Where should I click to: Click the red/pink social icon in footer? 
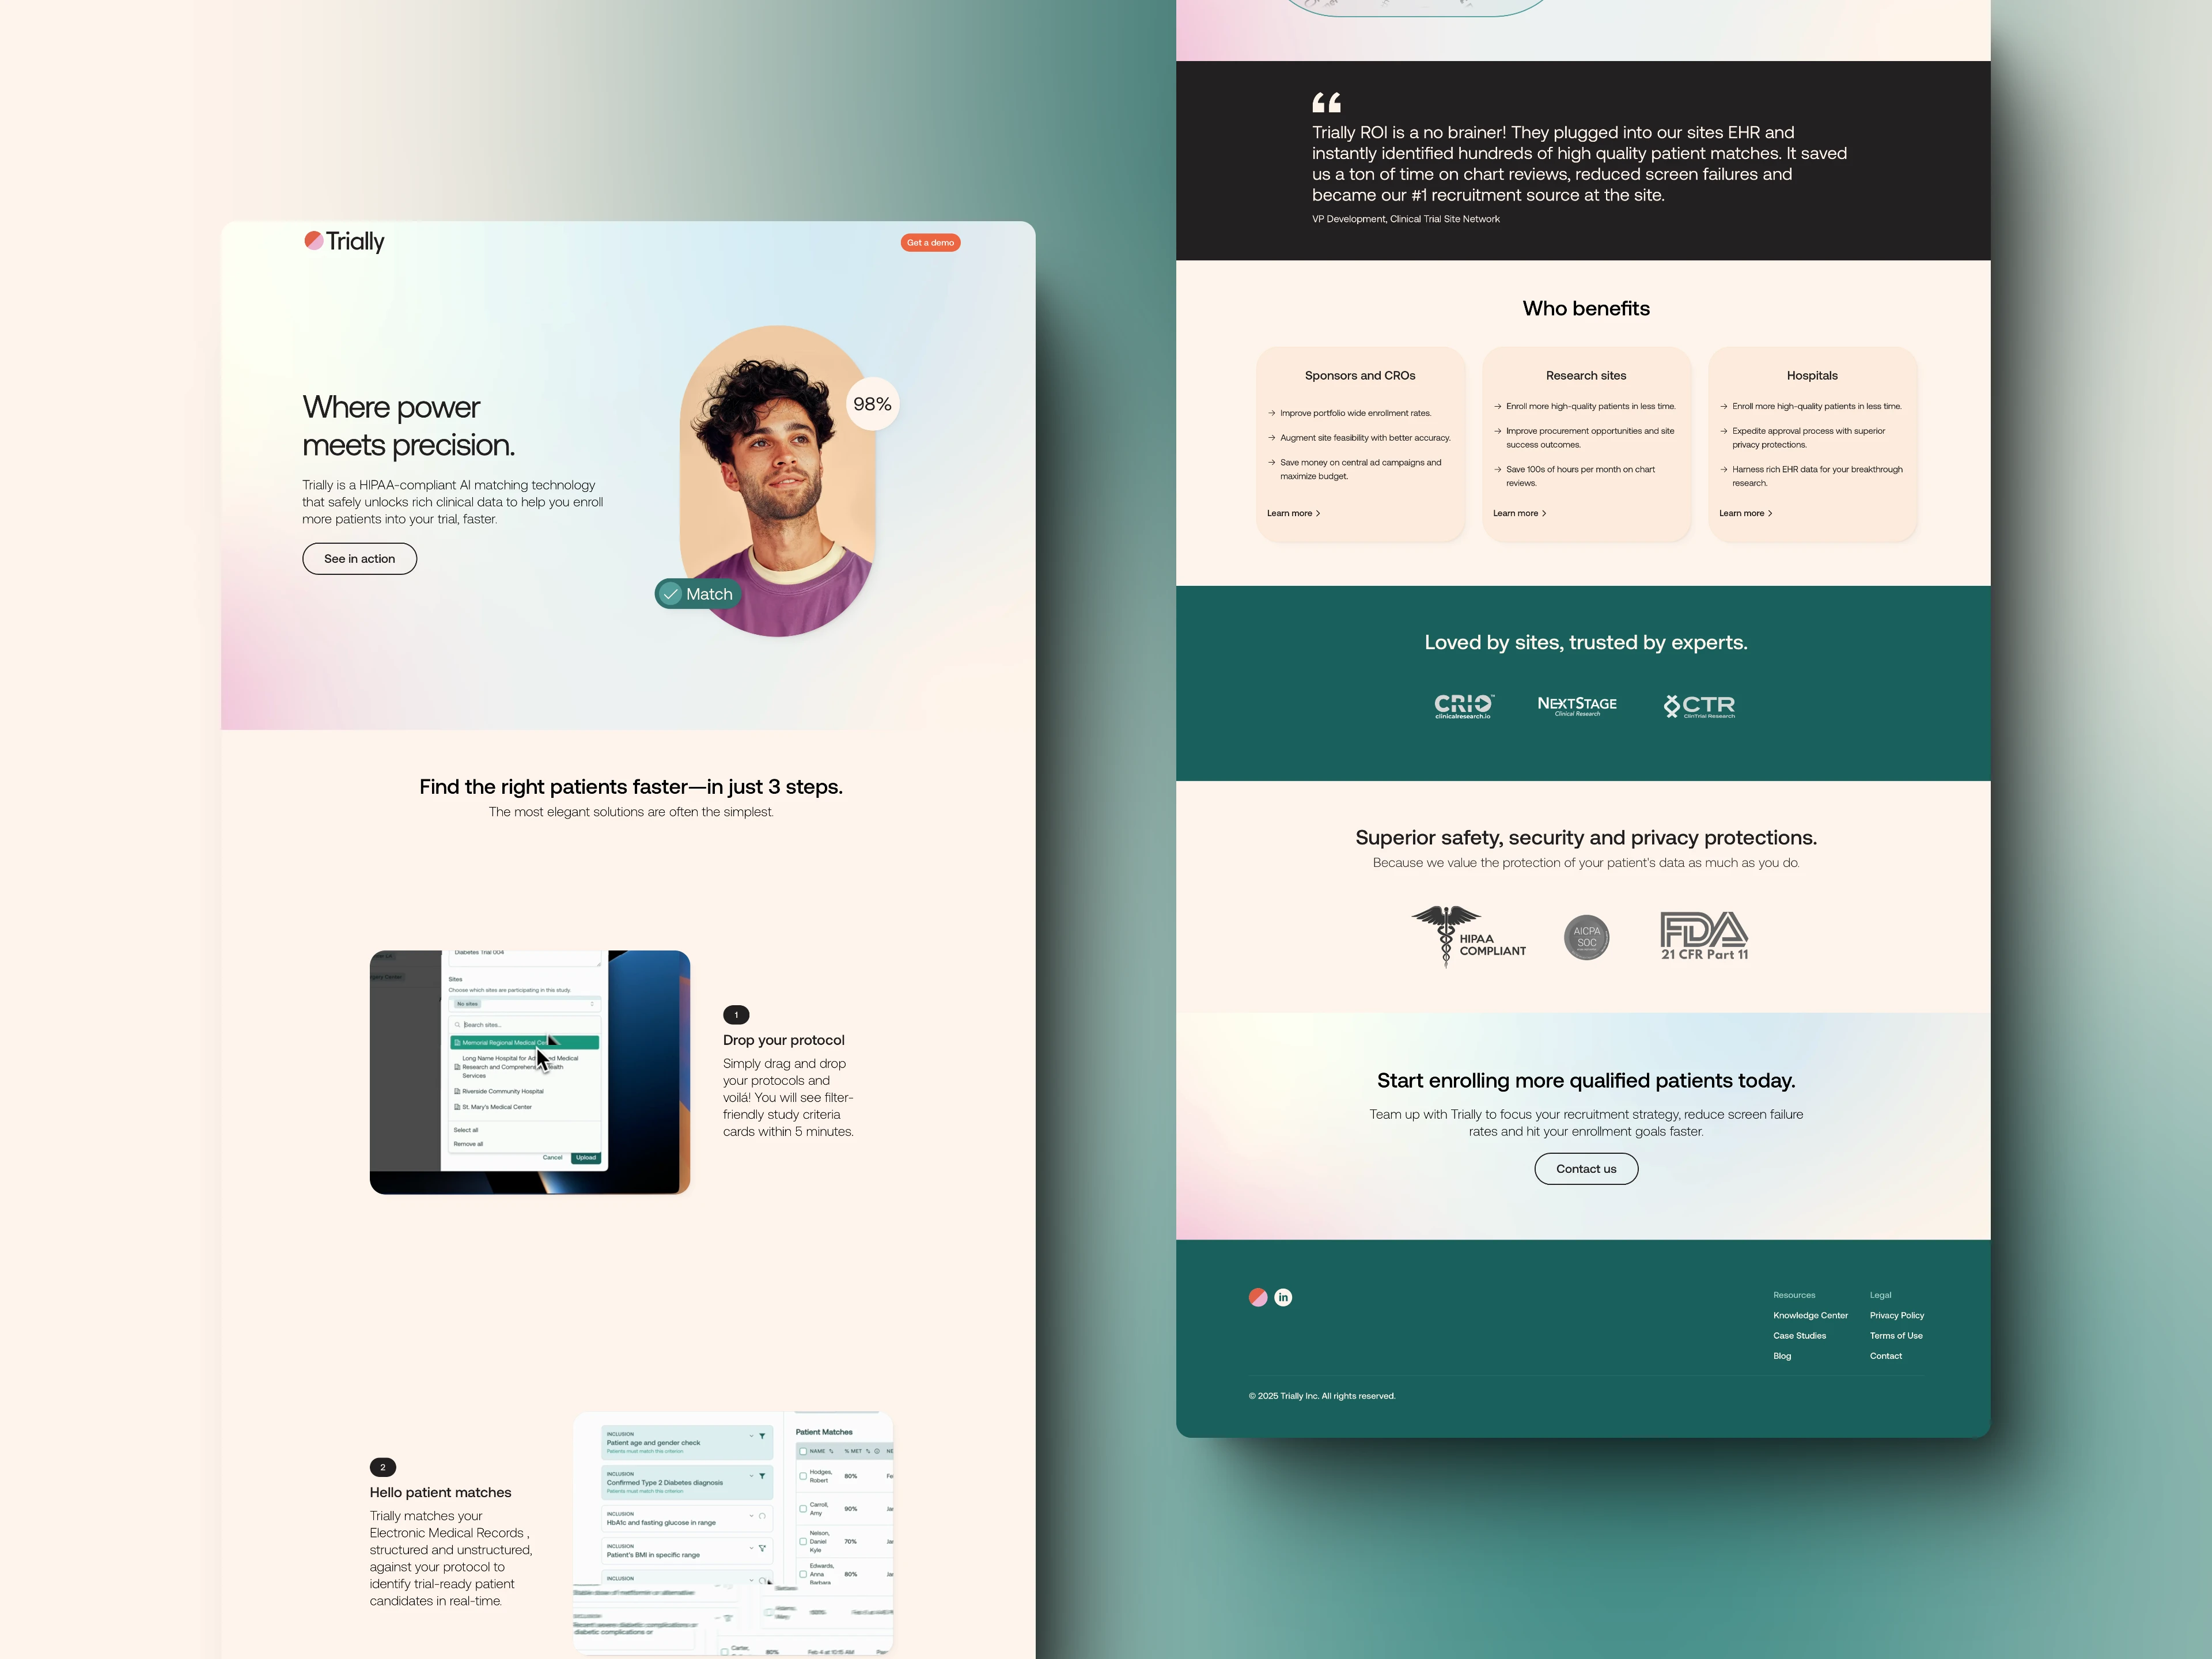[1257, 1297]
